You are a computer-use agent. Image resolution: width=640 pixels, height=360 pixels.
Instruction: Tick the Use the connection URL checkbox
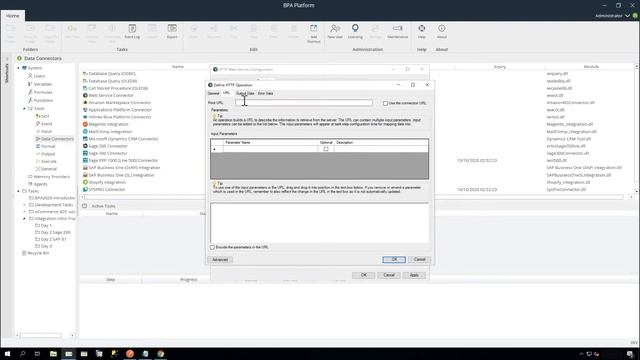pyautogui.click(x=385, y=103)
